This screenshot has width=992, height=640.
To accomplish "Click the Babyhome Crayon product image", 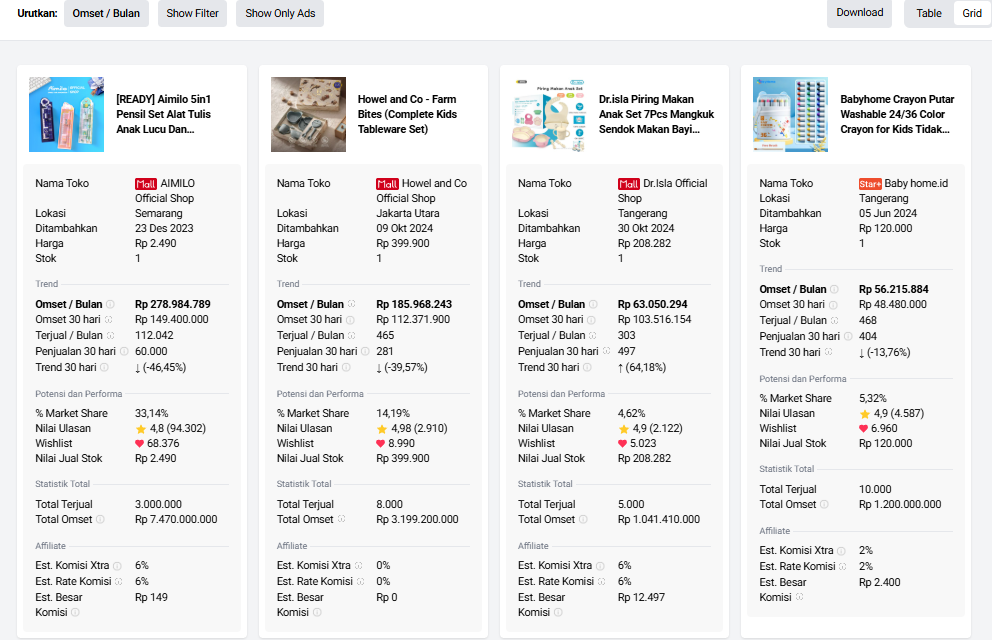I will pyautogui.click(x=790, y=114).
